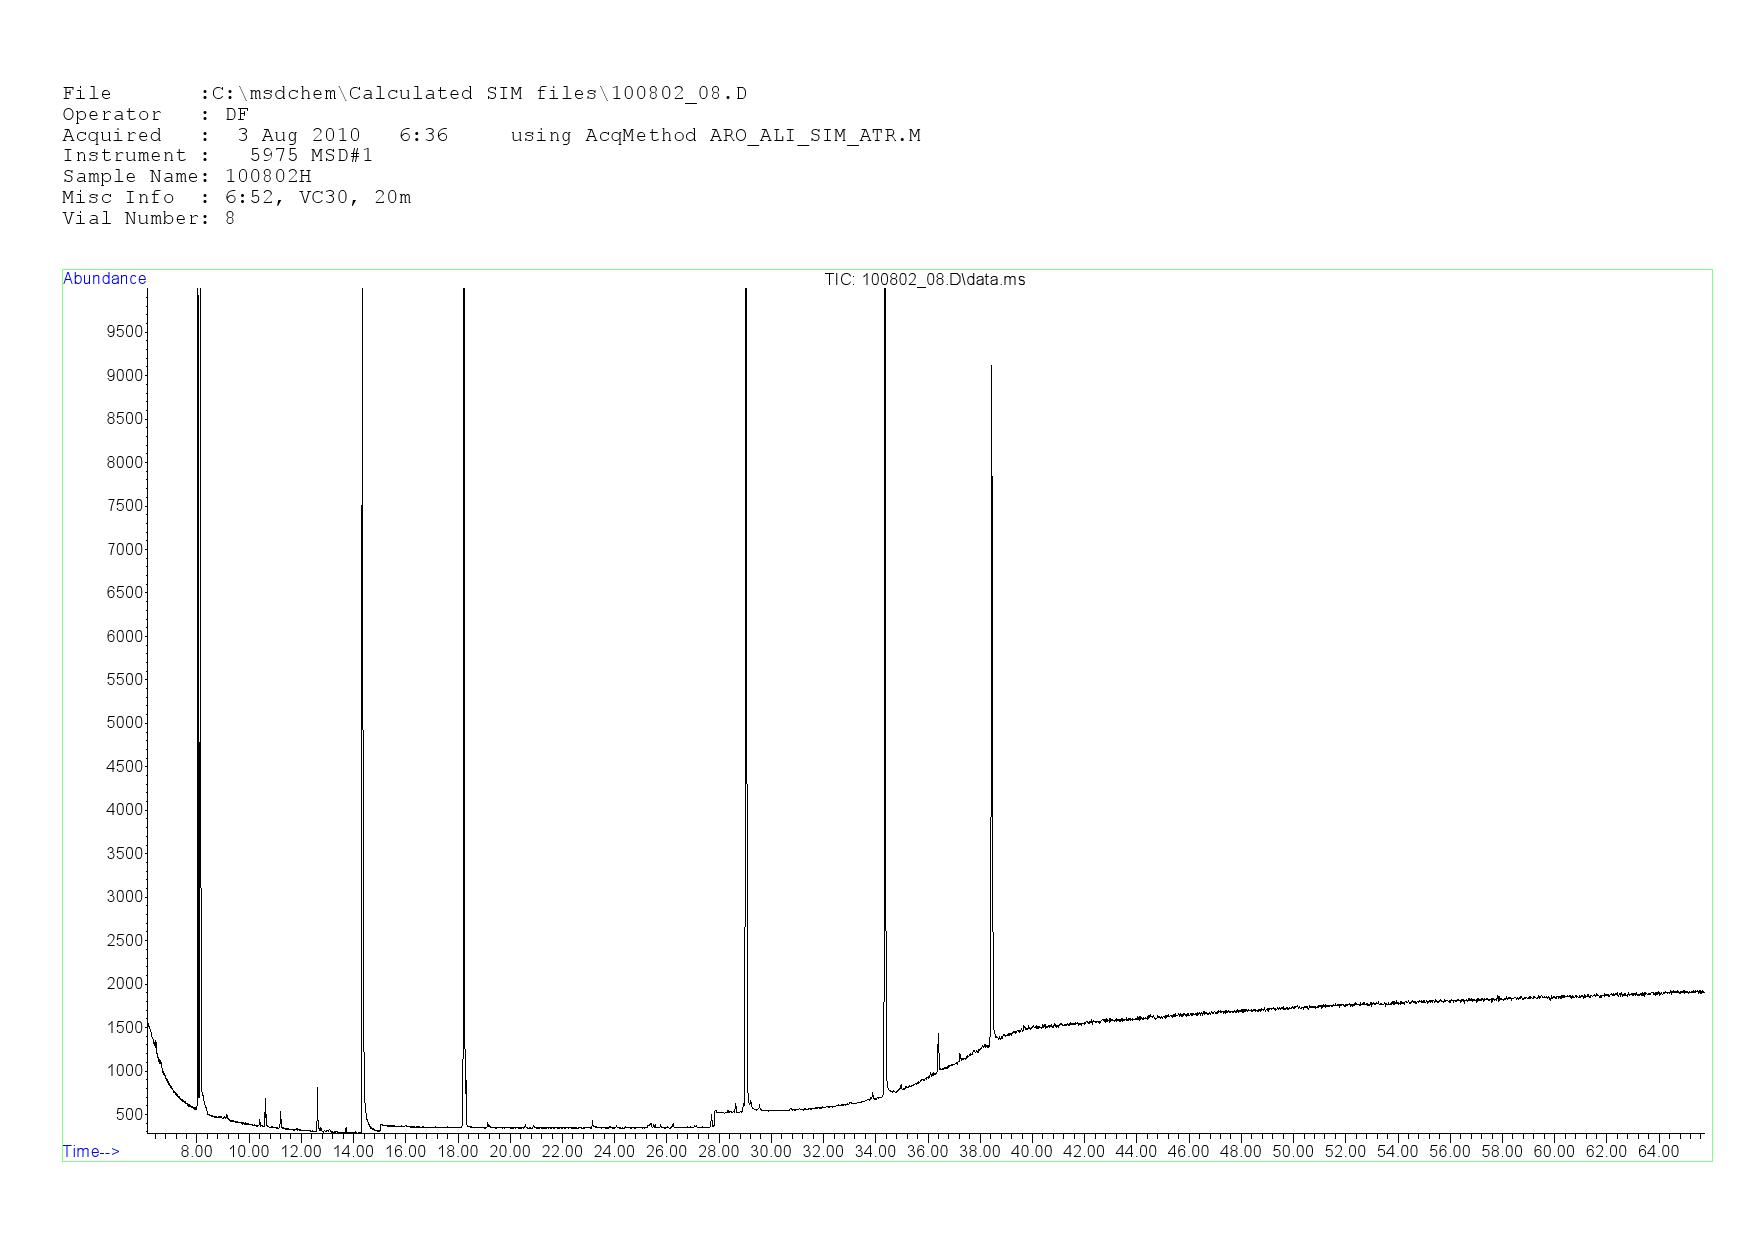The height and width of the screenshot is (1240, 1754).
Task: Click the 5000 abundance axis label
Action: point(124,723)
